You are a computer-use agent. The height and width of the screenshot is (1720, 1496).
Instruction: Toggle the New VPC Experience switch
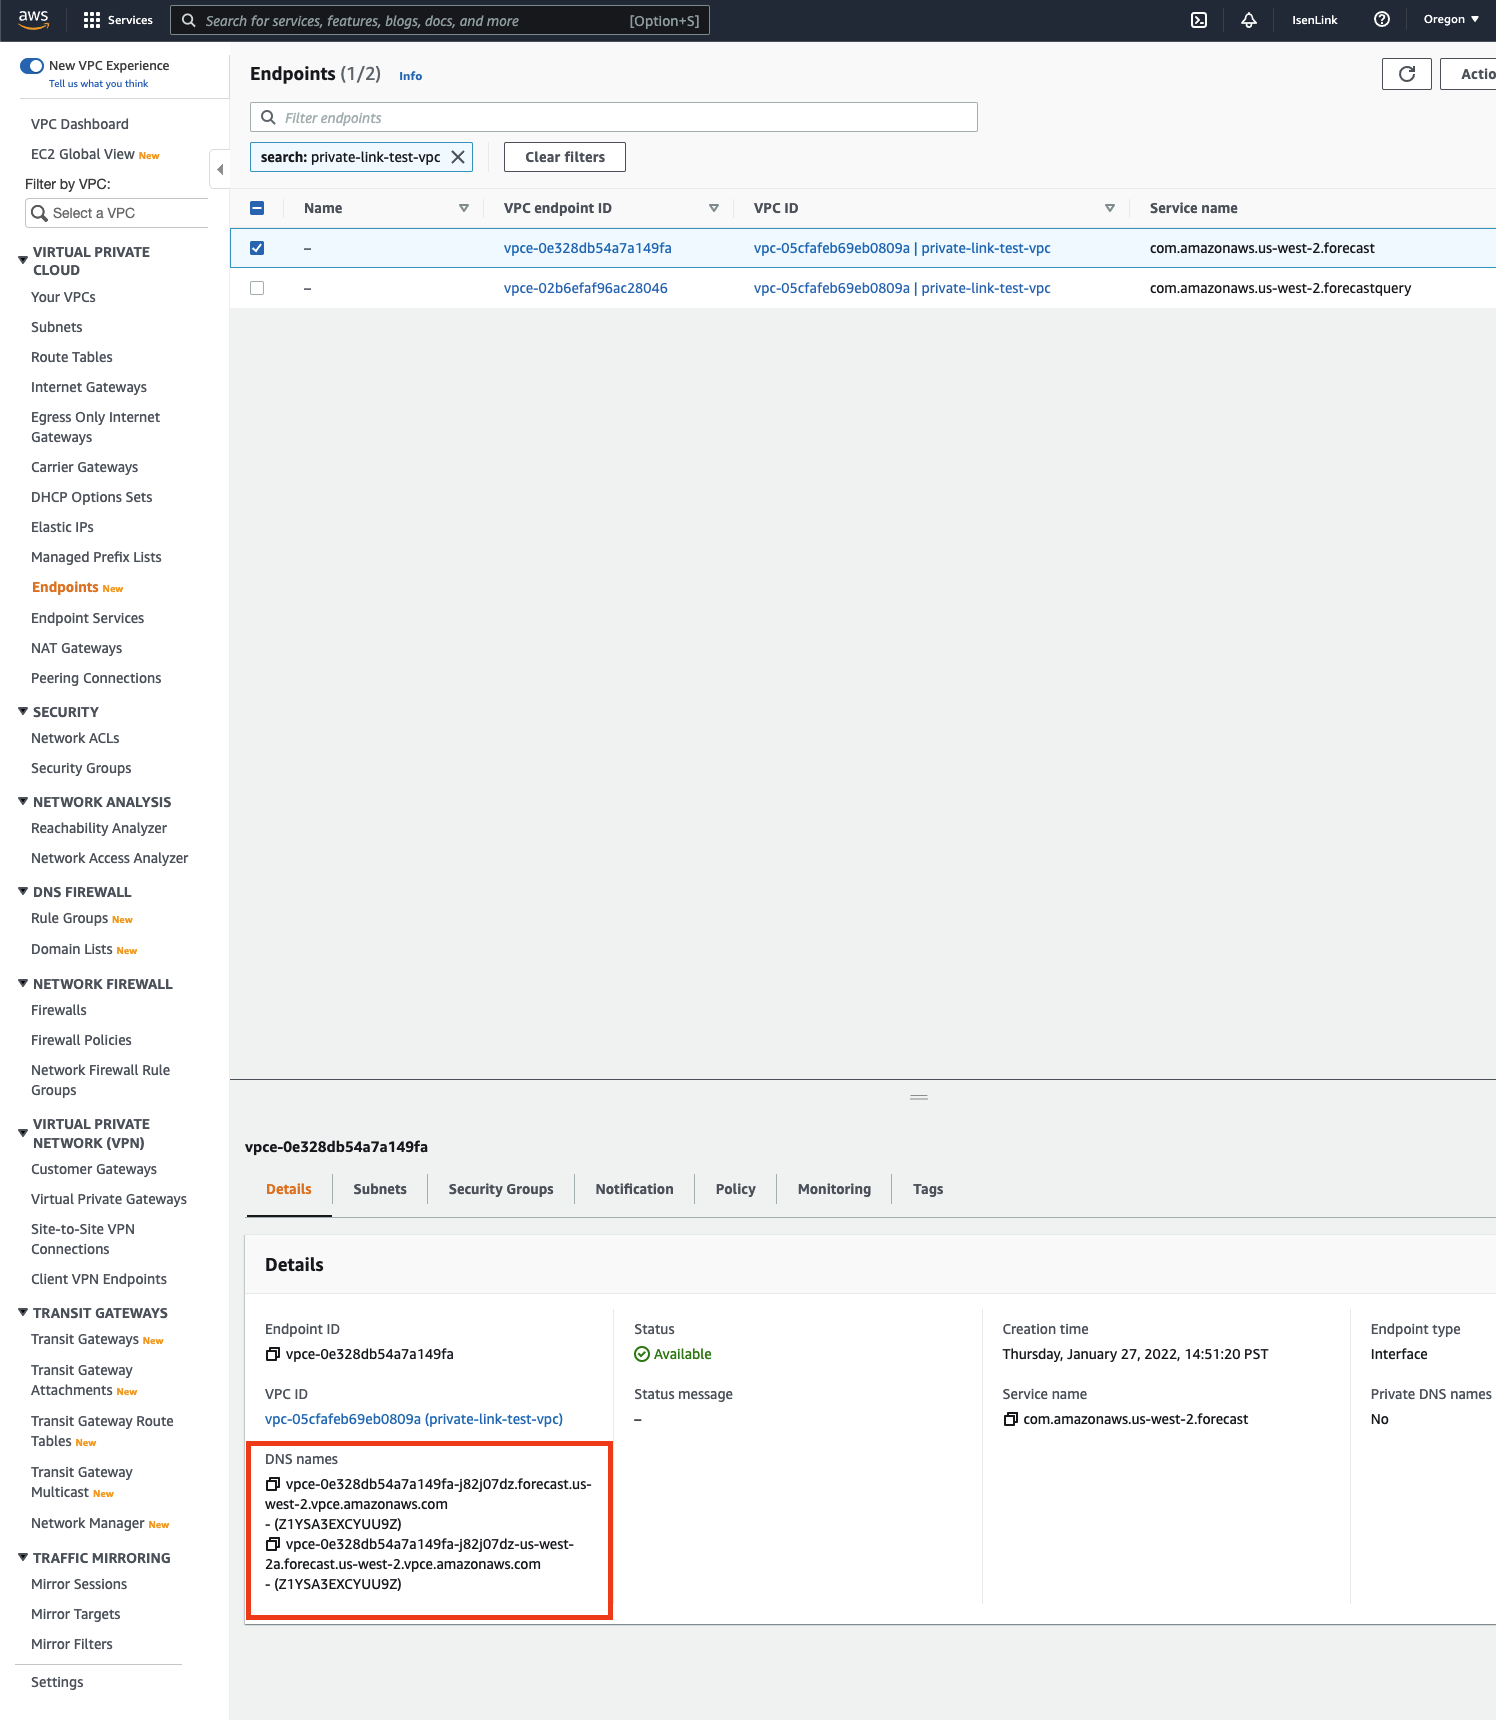click(x=32, y=66)
